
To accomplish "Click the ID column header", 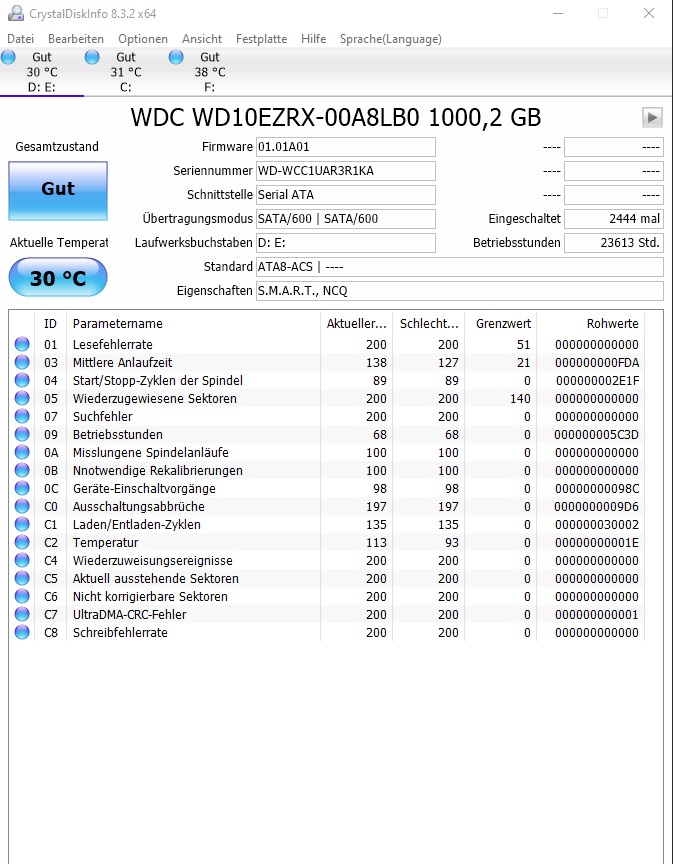I will coord(50,323).
